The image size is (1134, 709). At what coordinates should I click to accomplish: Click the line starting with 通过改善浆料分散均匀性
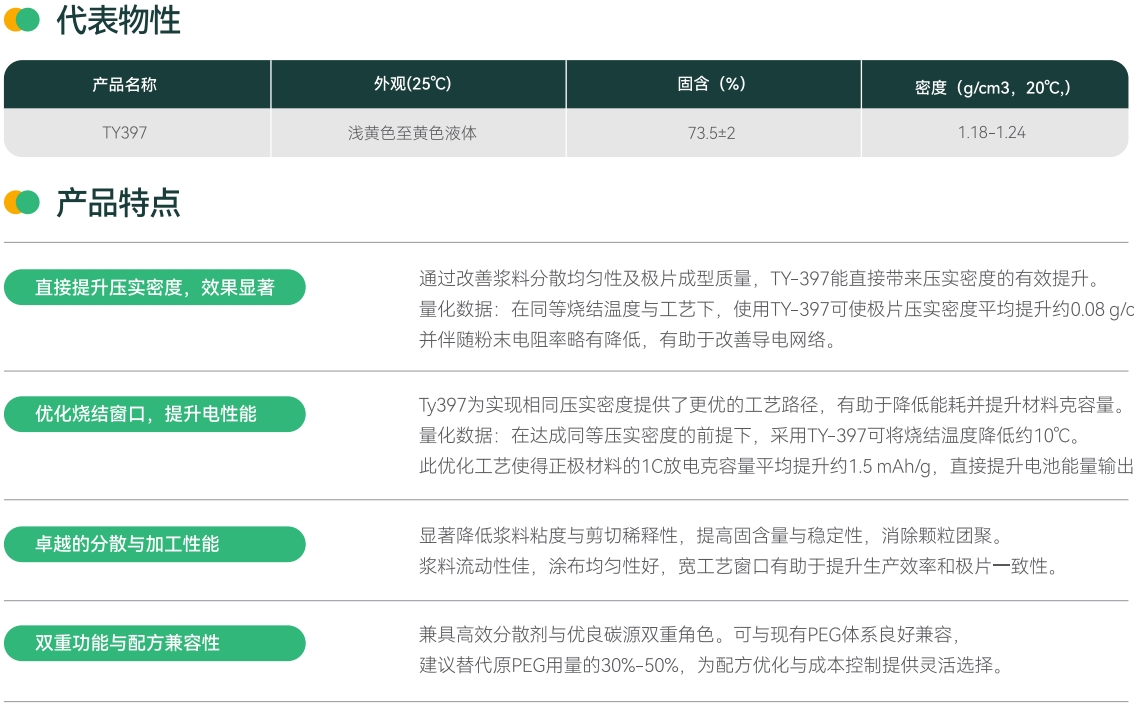pos(759,279)
